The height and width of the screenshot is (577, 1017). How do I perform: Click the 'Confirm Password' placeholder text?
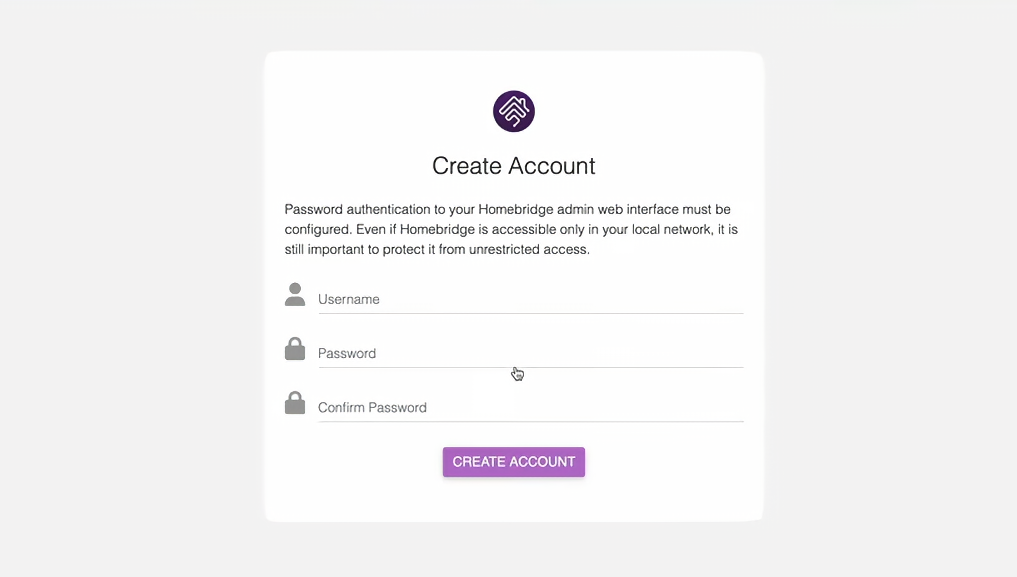(x=372, y=407)
